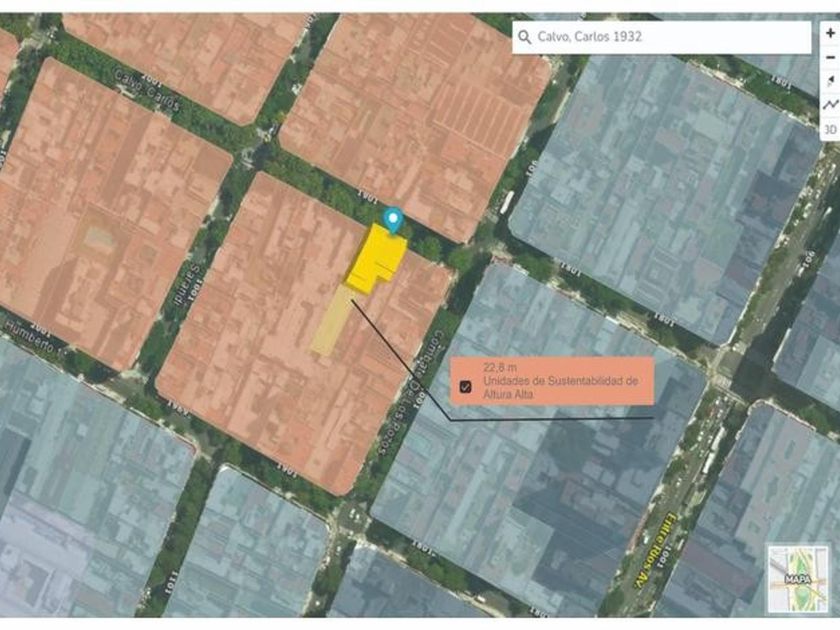Reset map orientation with compass arrow
Screen dimensions: 840x630
tap(830, 81)
